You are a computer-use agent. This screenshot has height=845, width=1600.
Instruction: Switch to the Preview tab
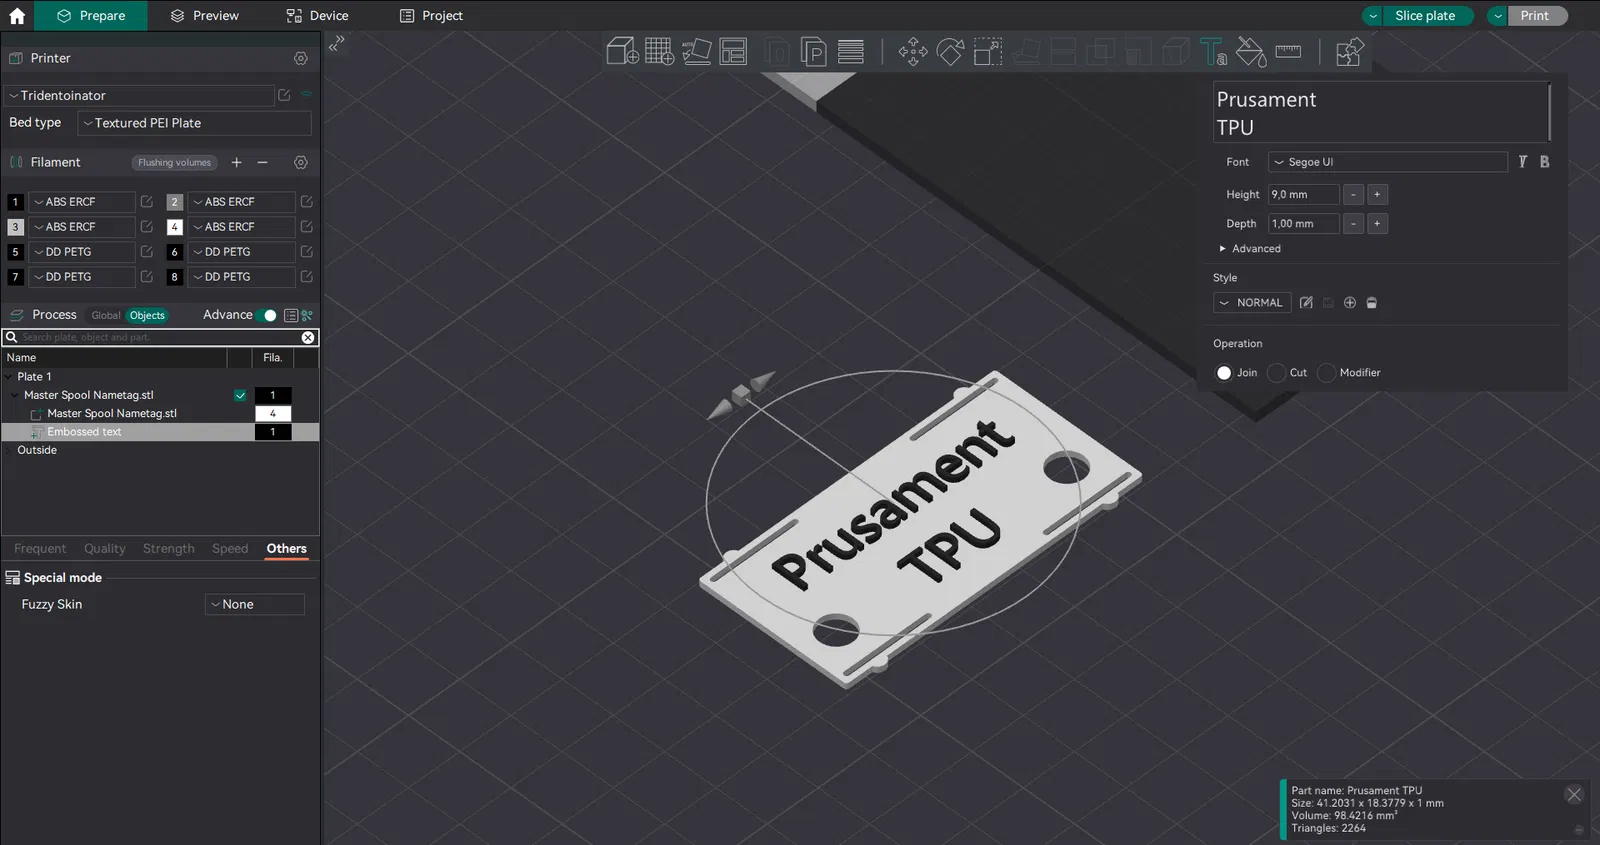pyautogui.click(x=204, y=16)
